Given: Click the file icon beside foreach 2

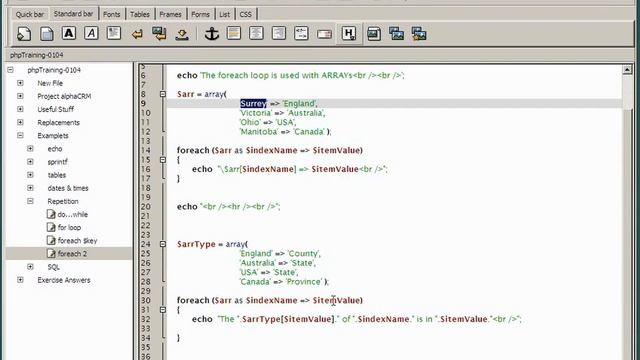Looking at the screenshot, I should tap(51, 253).
